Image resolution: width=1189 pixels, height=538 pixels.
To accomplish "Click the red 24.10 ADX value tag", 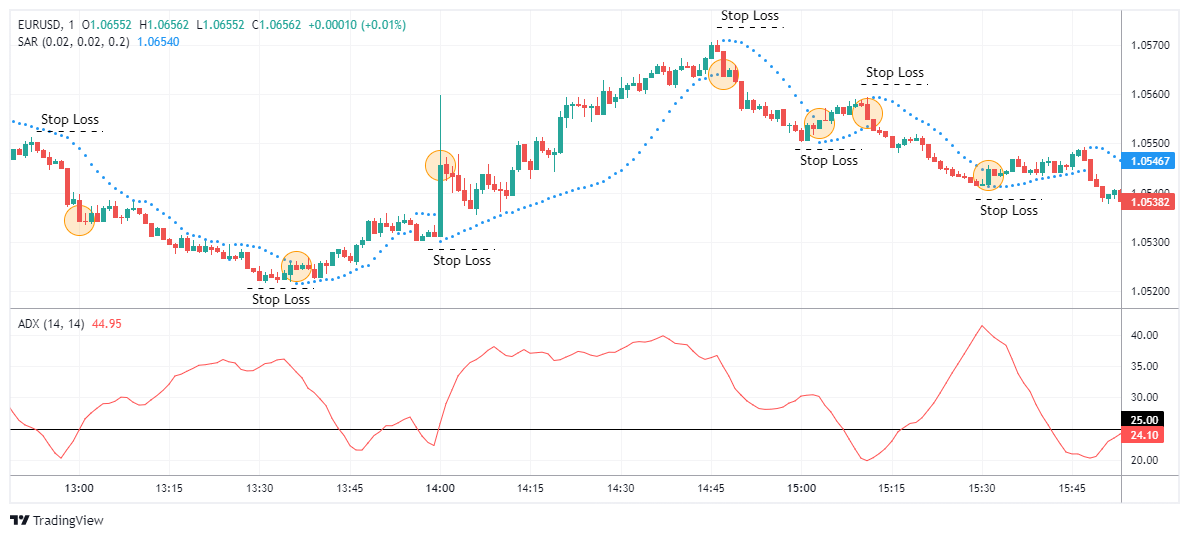I will click(1144, 435).
